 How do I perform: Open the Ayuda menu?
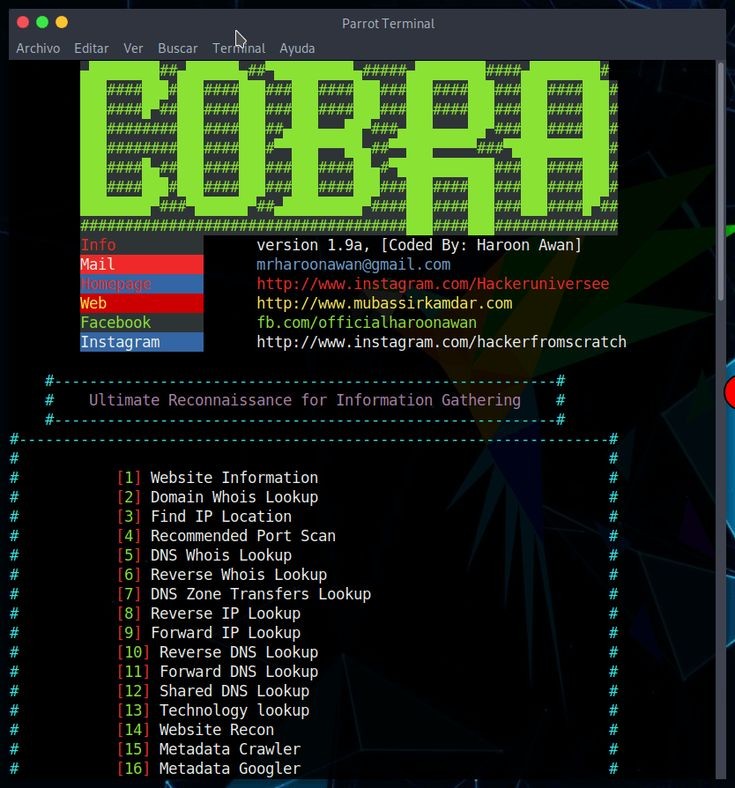click(x=297, y=48)
